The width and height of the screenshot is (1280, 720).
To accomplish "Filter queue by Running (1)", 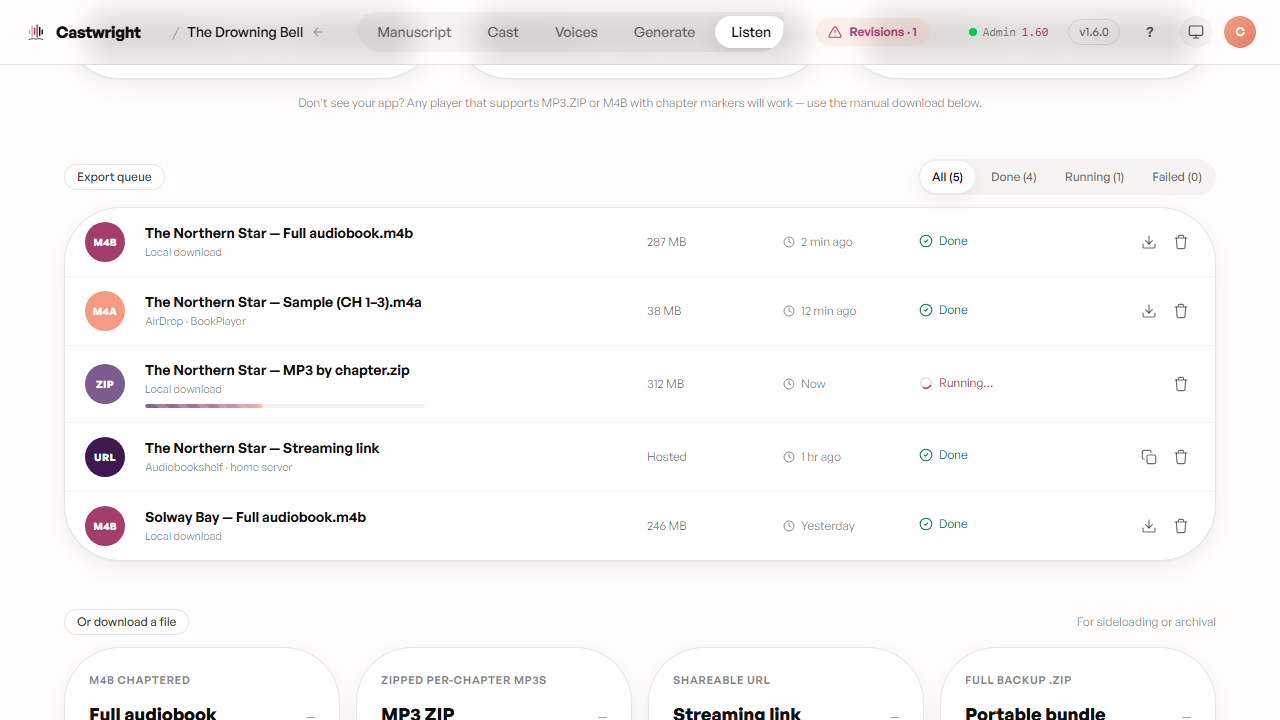I will [1094, 177].
